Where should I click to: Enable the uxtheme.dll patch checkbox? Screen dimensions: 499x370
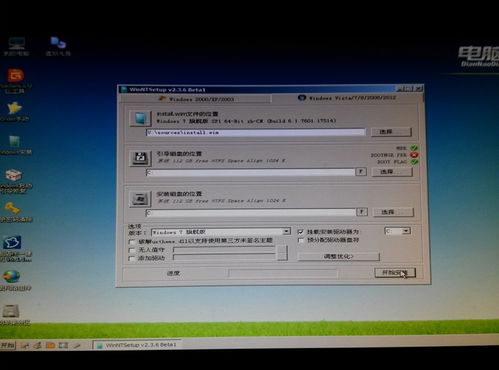[x=132, y=241]
